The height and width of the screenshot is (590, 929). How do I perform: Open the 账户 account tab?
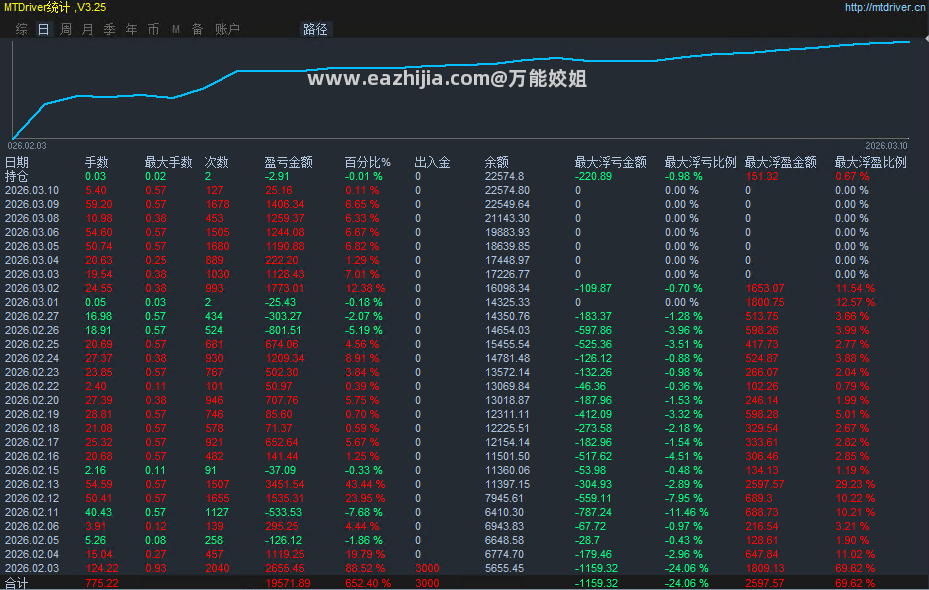227,29
